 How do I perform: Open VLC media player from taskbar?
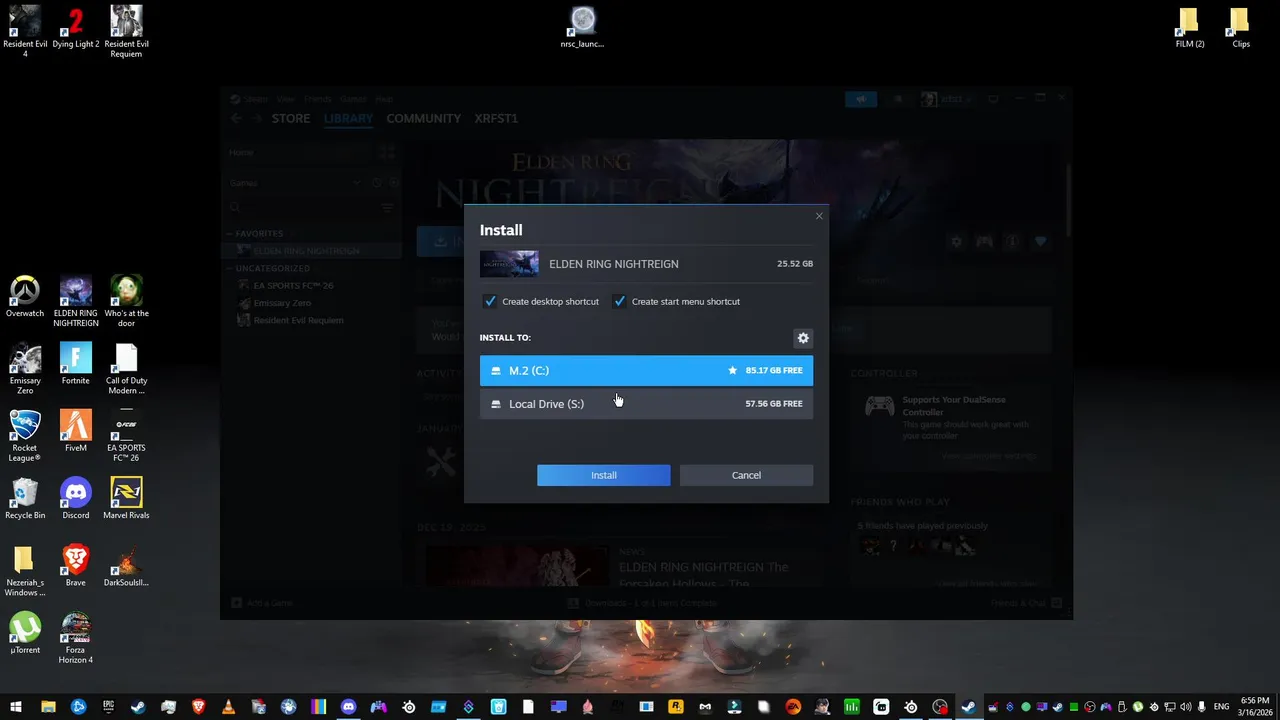pos(228,707)
